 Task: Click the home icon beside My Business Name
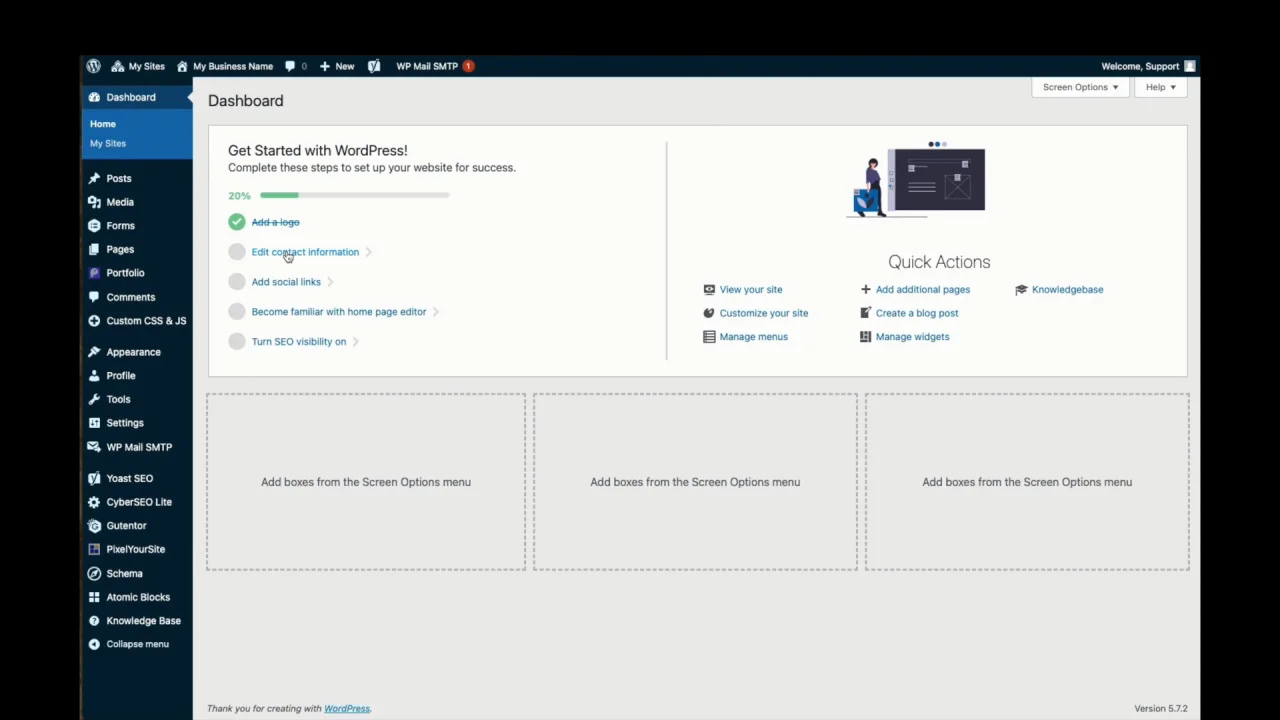coord(182,66)
